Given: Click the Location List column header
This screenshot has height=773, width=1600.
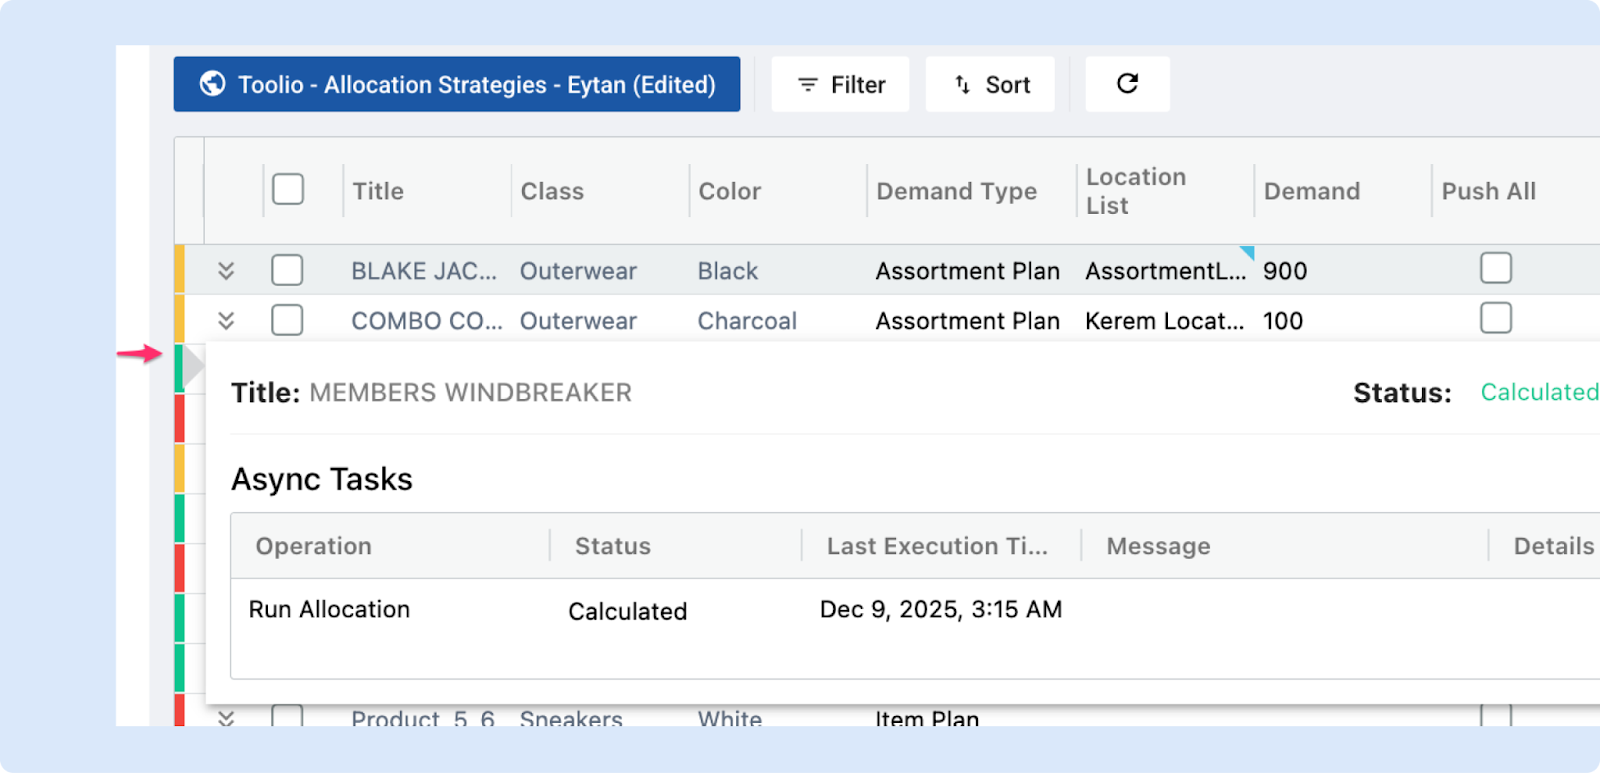Looking at the screenshot, I should [1136, 191].
